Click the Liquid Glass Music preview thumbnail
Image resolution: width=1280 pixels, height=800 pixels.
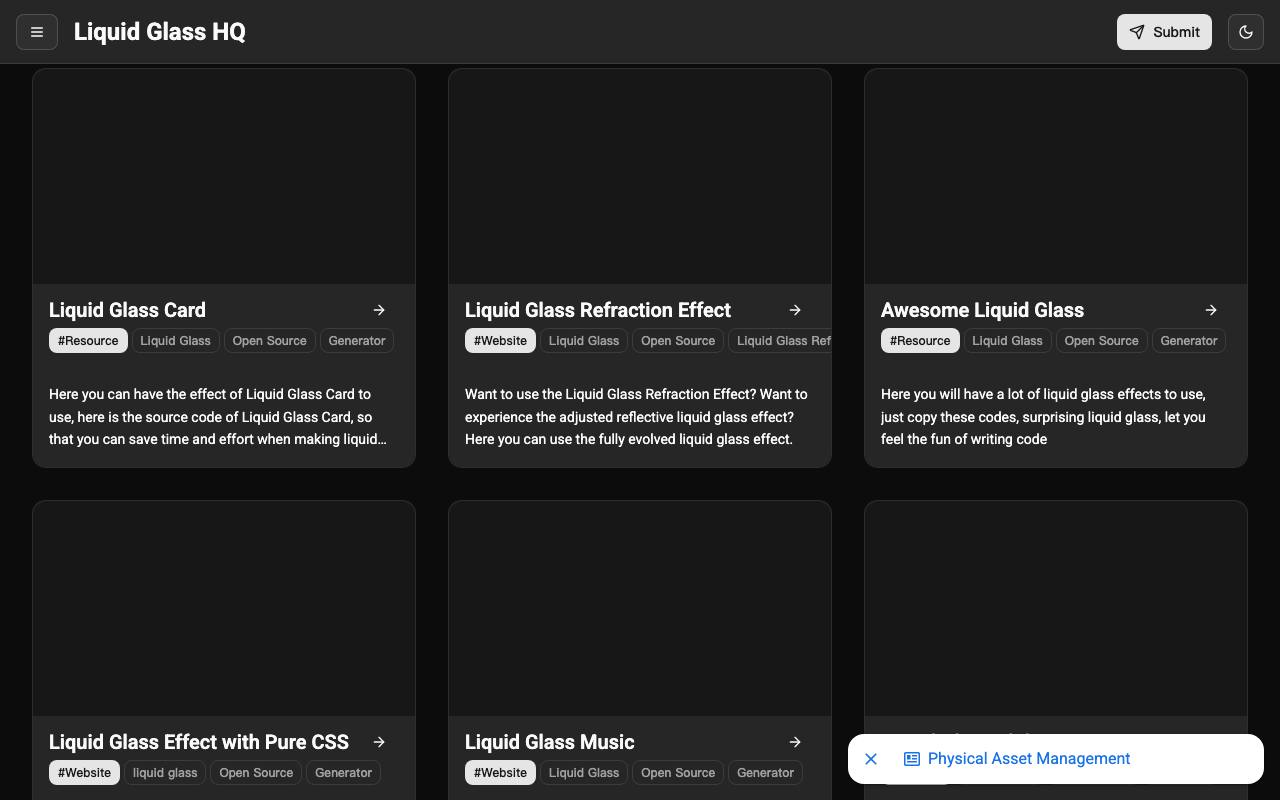tap(640, 608)
